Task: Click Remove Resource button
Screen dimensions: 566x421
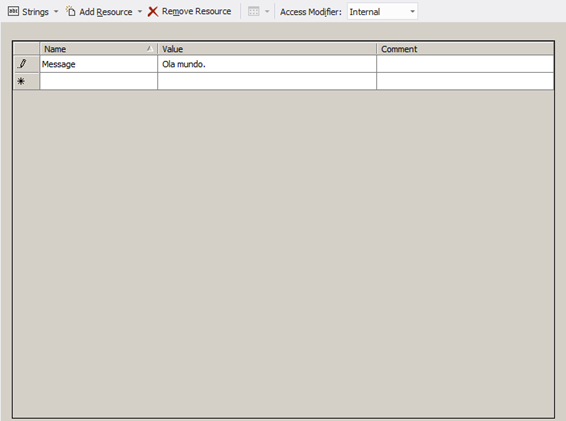Action: pyautogui.click(x=190, y=12)
